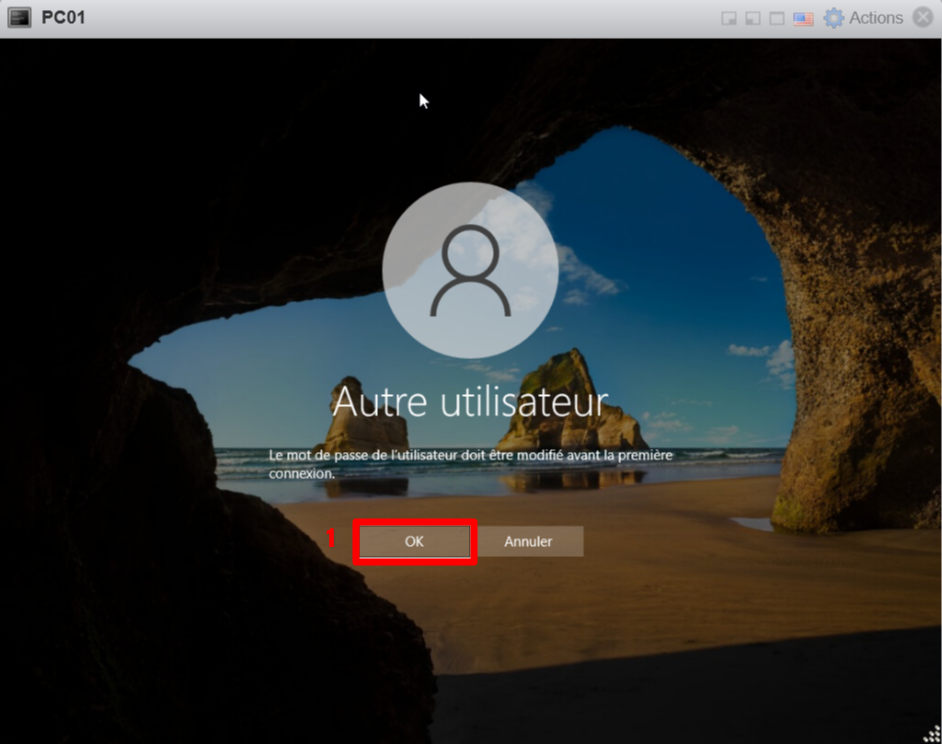Select the US flag keyboard layout icon
942x744 pixels.
tap(803, 18)
